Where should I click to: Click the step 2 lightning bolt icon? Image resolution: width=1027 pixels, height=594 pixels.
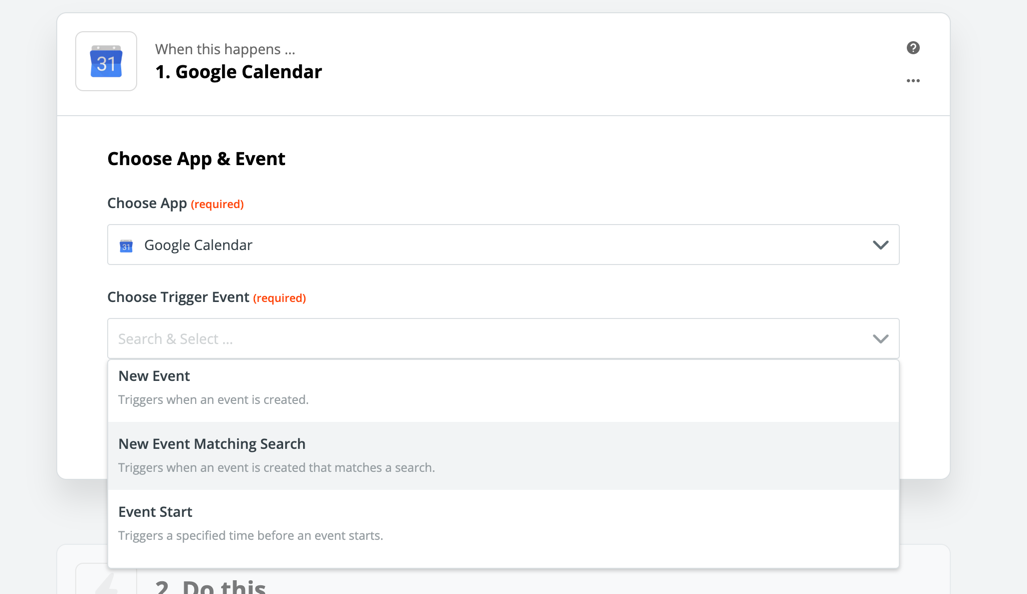106,582
